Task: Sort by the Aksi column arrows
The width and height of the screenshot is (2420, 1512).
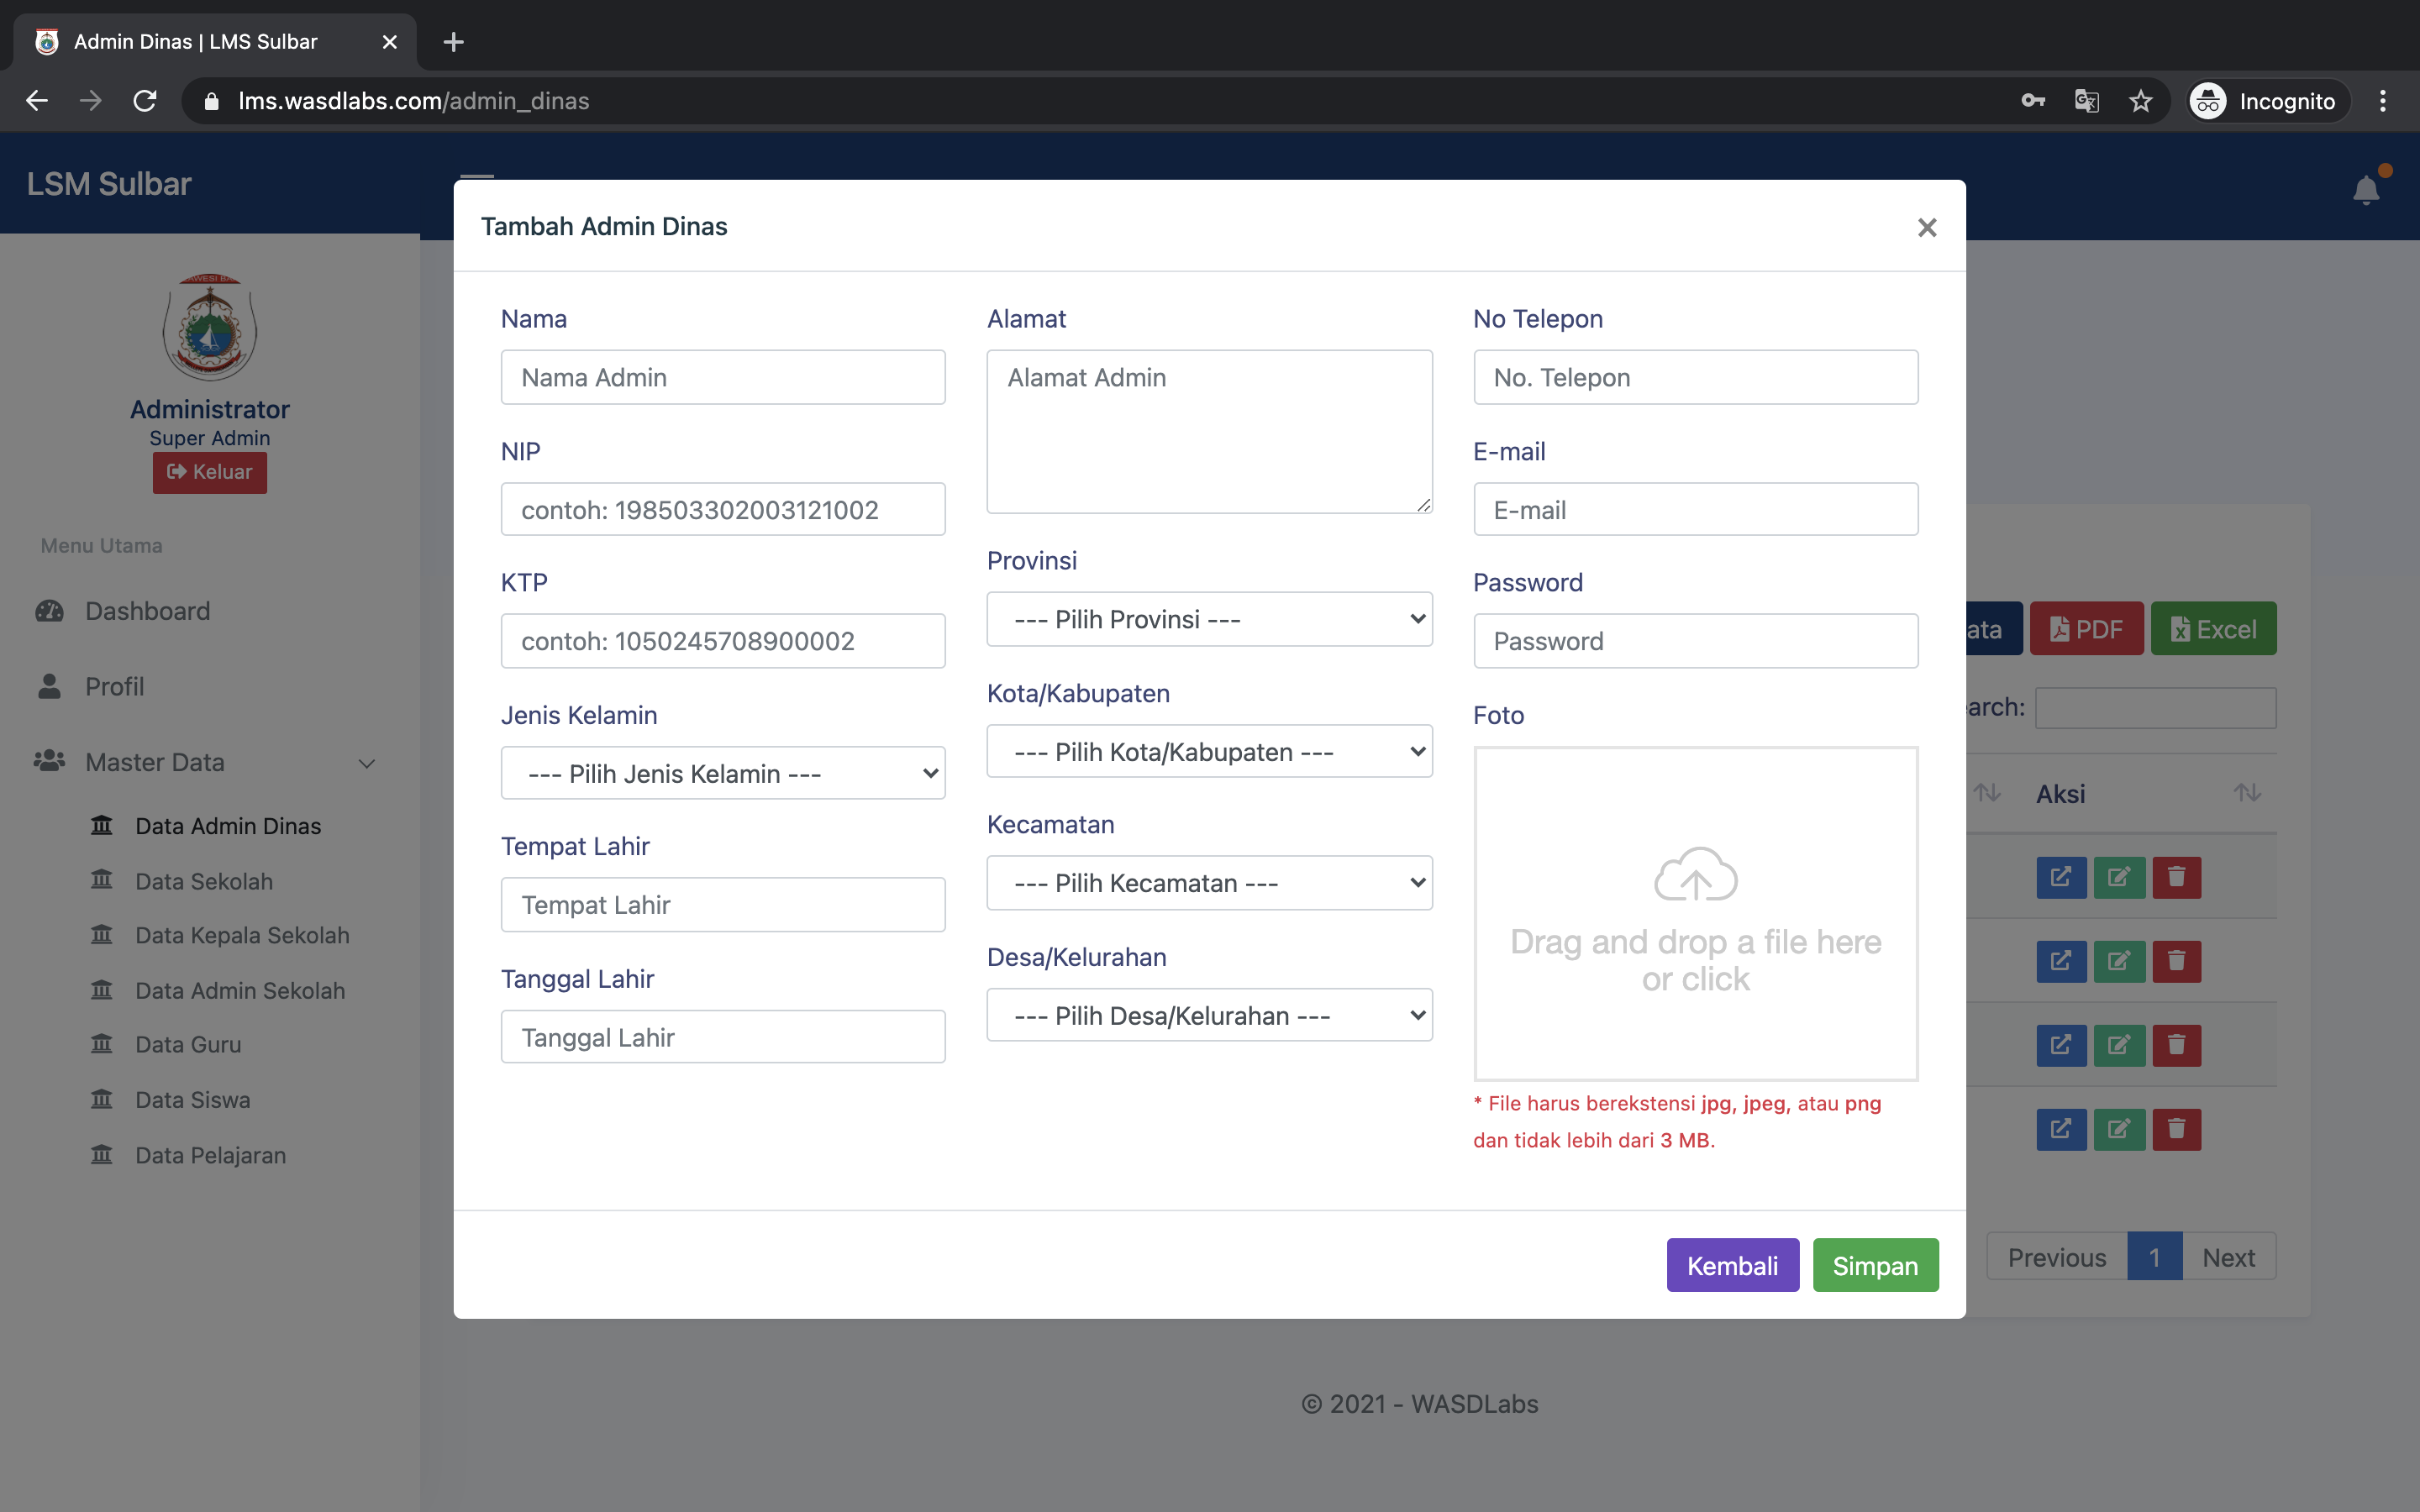Action: click(2247, 793)
